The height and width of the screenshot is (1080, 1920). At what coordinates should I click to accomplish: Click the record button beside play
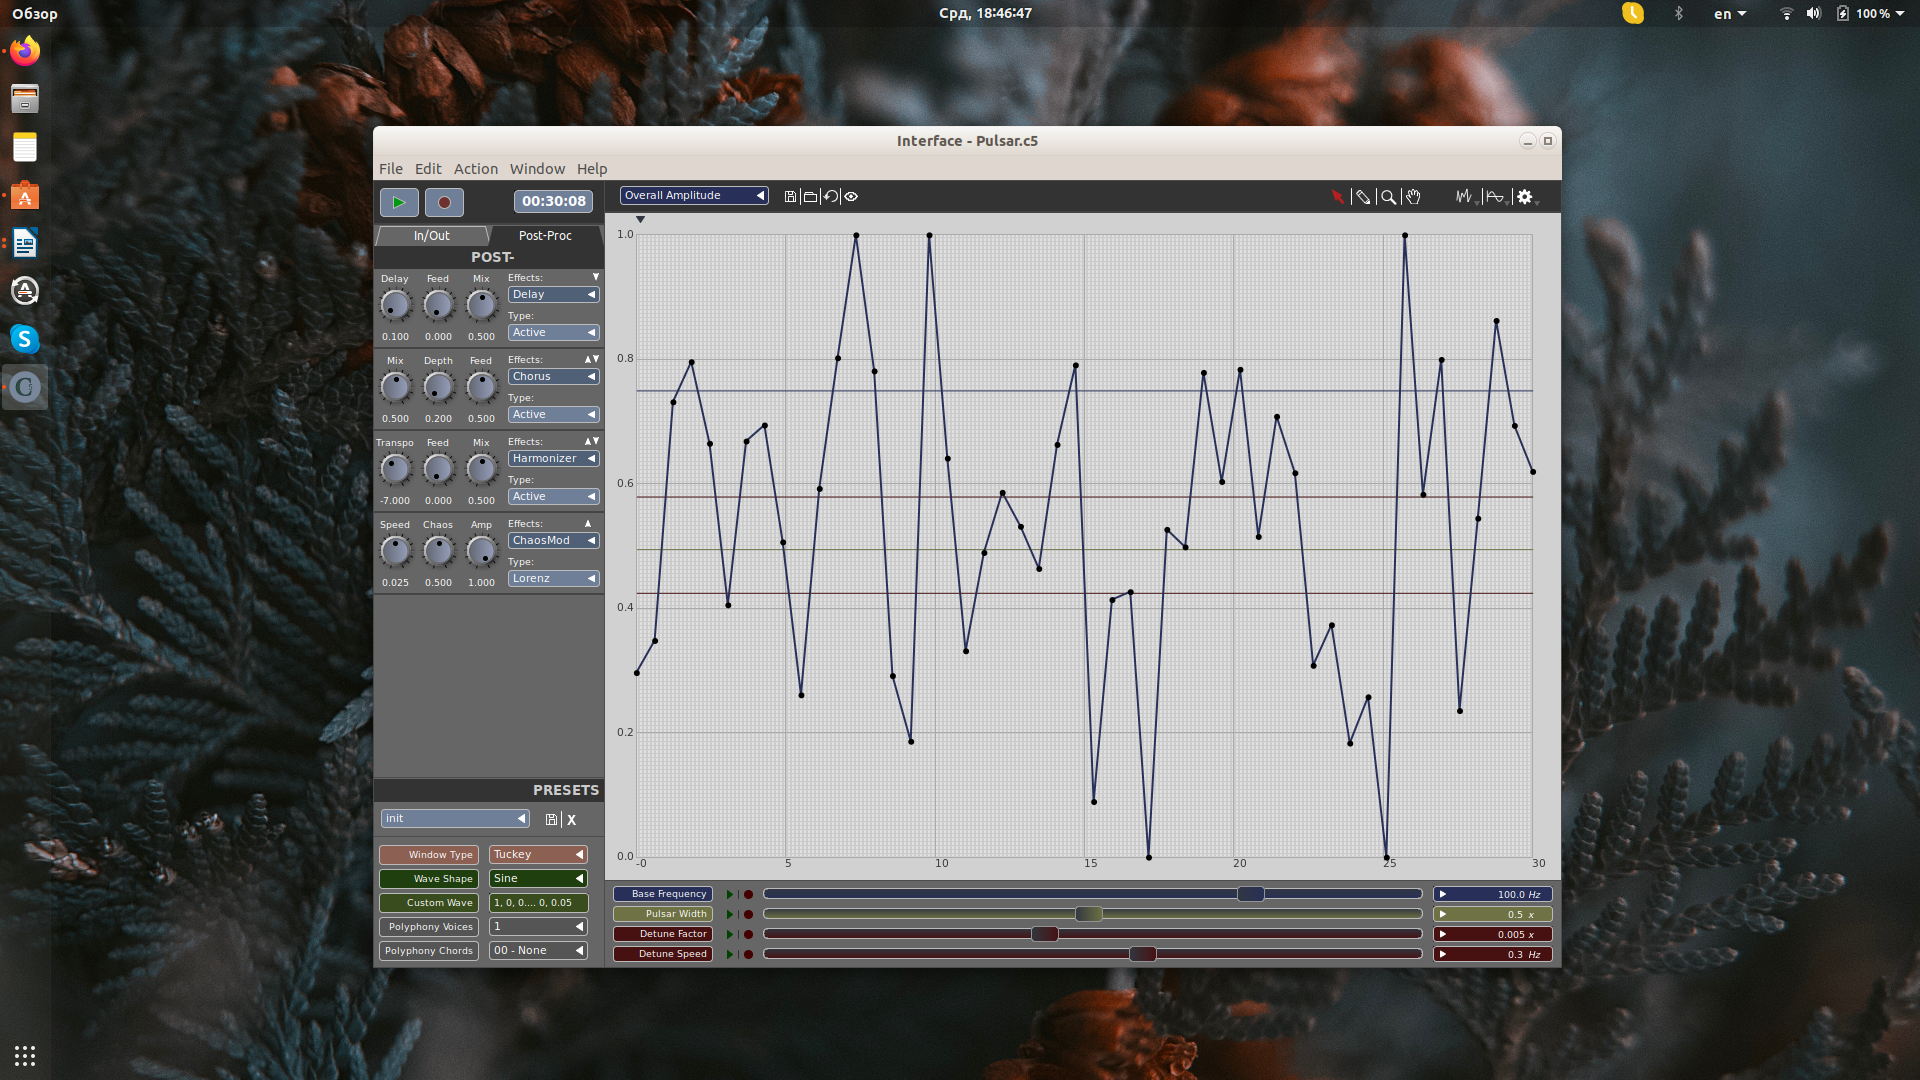click(x=444, y=202)
